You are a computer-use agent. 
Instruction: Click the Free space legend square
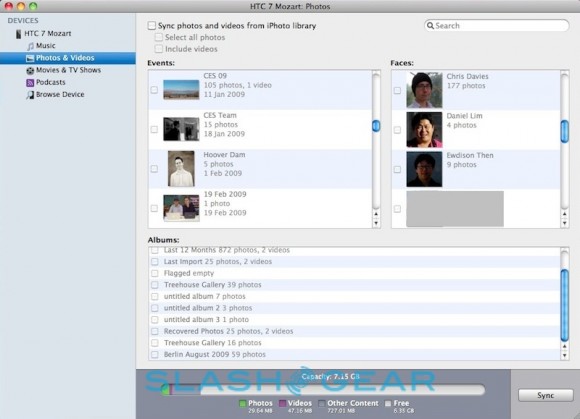[x=388, y=403]
